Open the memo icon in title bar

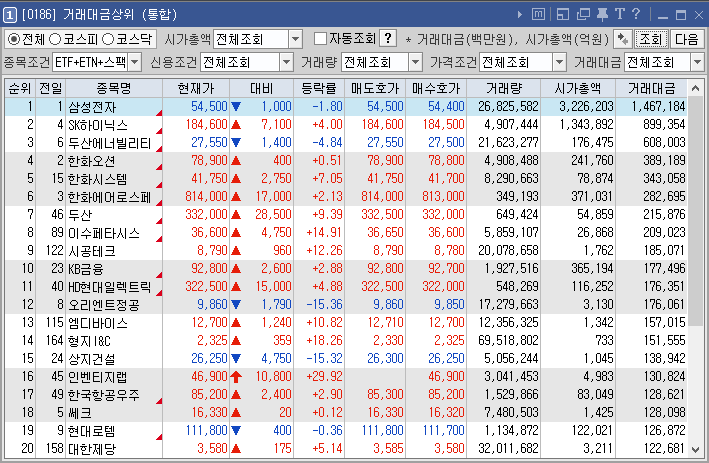point(538,14)
